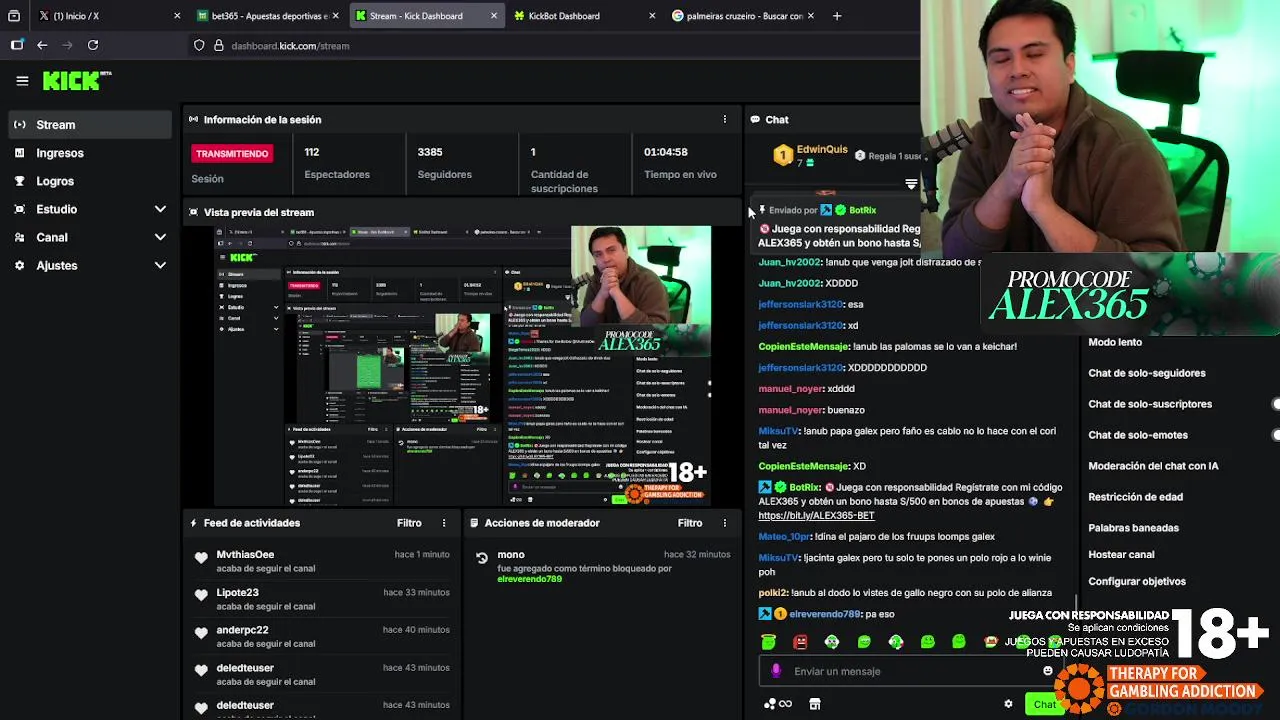This screenshot has height=720, width=1280.
Task: Click the TRANSMITIENDO status badge
Action: 232,154
